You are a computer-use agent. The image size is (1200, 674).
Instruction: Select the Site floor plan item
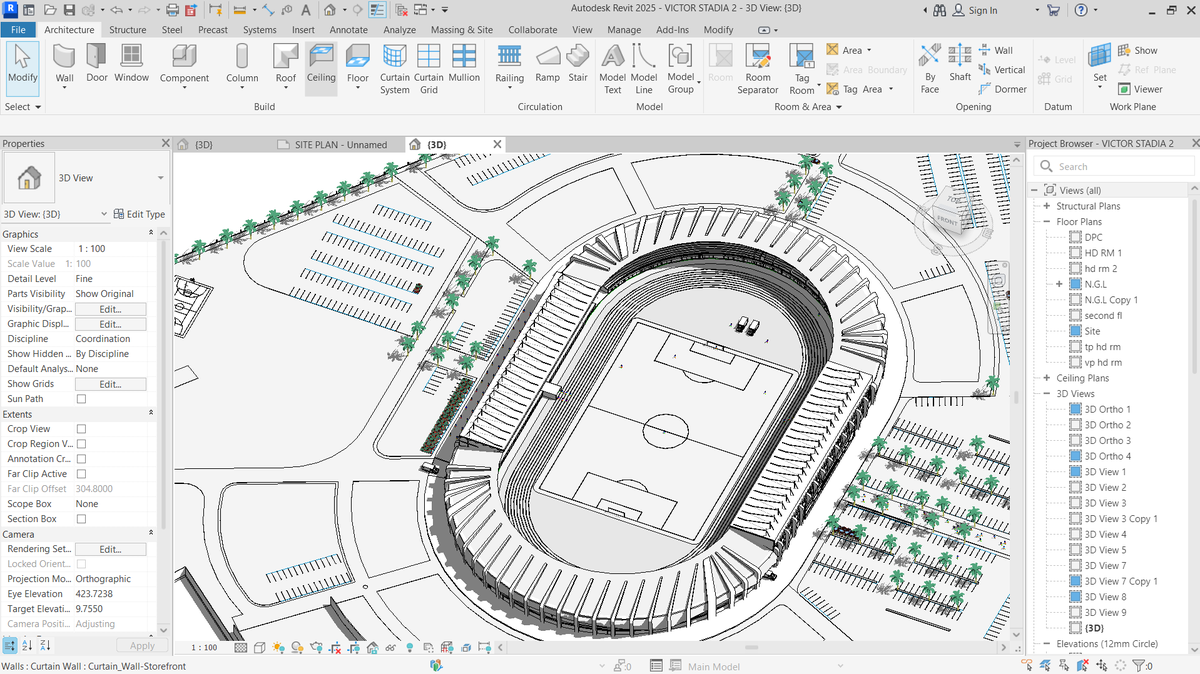[1092, 331]
